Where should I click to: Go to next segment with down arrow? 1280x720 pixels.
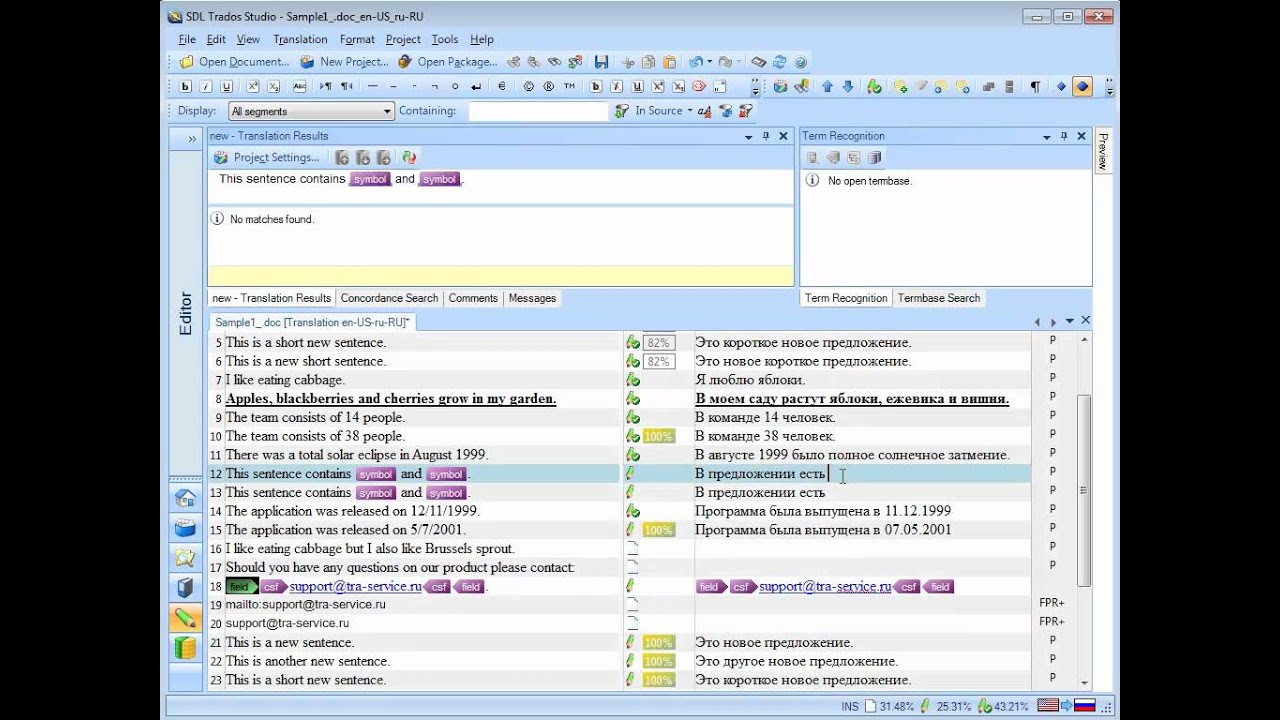[848, 87]
